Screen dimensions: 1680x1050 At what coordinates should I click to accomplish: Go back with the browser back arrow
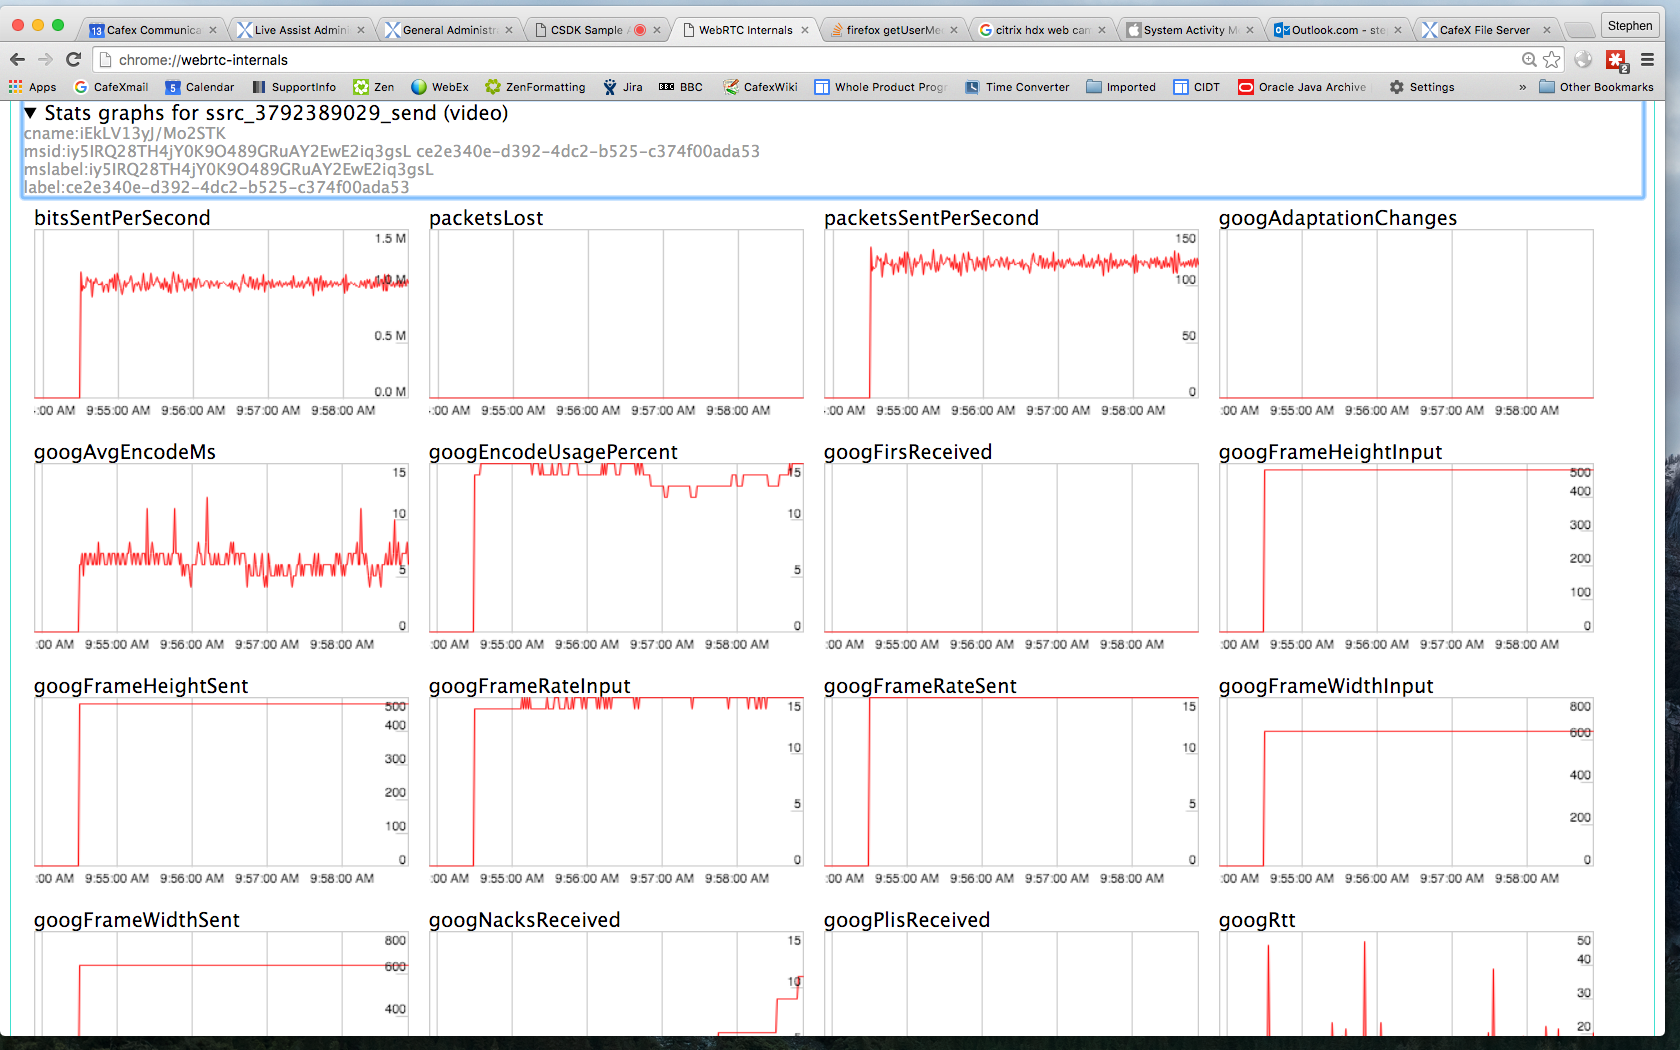(x=17, y=59)
